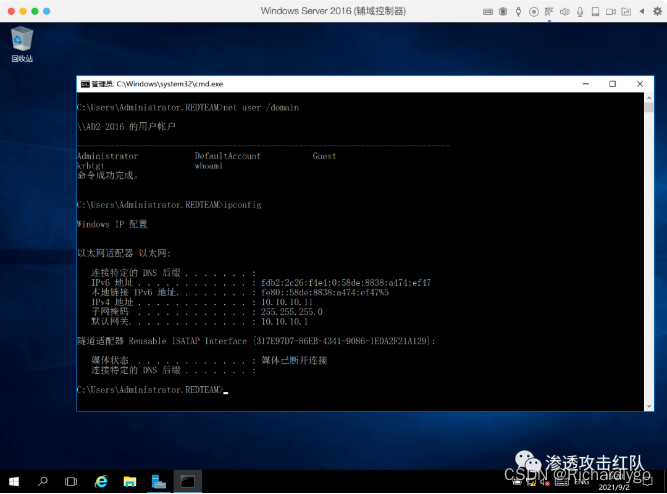Screen dimensions: 667x494
Task: Click the 'Reusable ISATAP Interface' line
Action: point(256,341)
